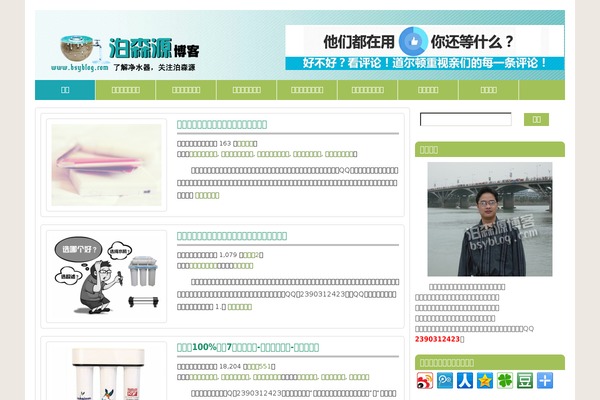
Task: Share via the Renren icon
Action: (465, 380)
